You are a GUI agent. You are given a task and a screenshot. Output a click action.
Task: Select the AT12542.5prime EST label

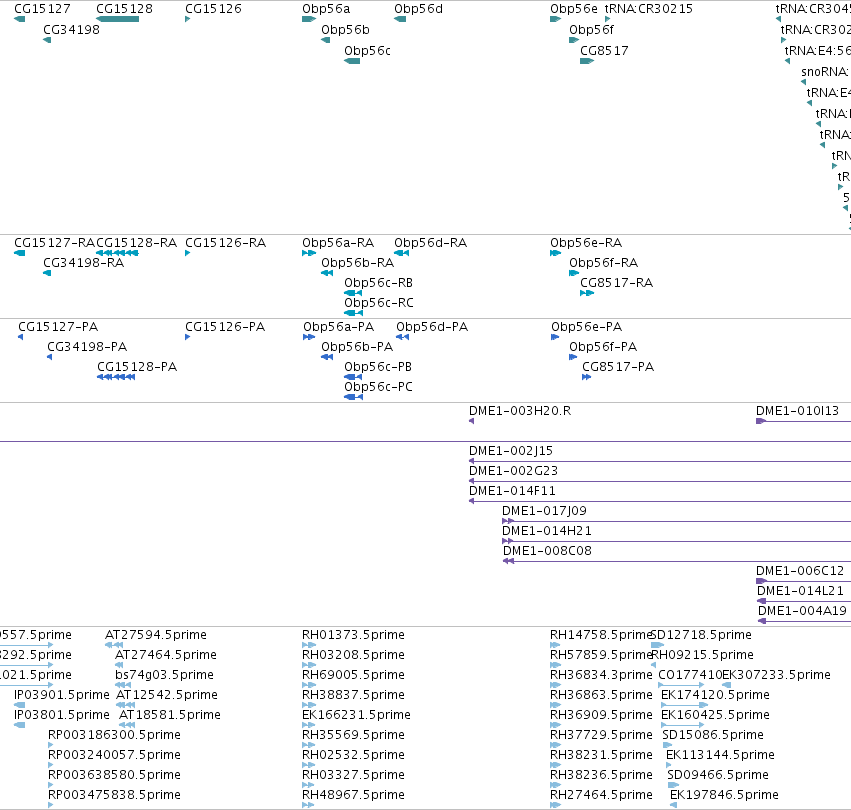[167, 695]
